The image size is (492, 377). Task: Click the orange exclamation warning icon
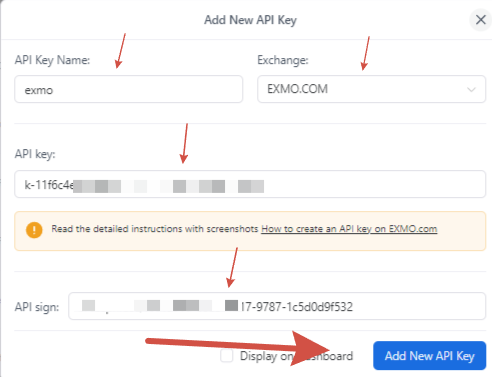pos(34,230)
